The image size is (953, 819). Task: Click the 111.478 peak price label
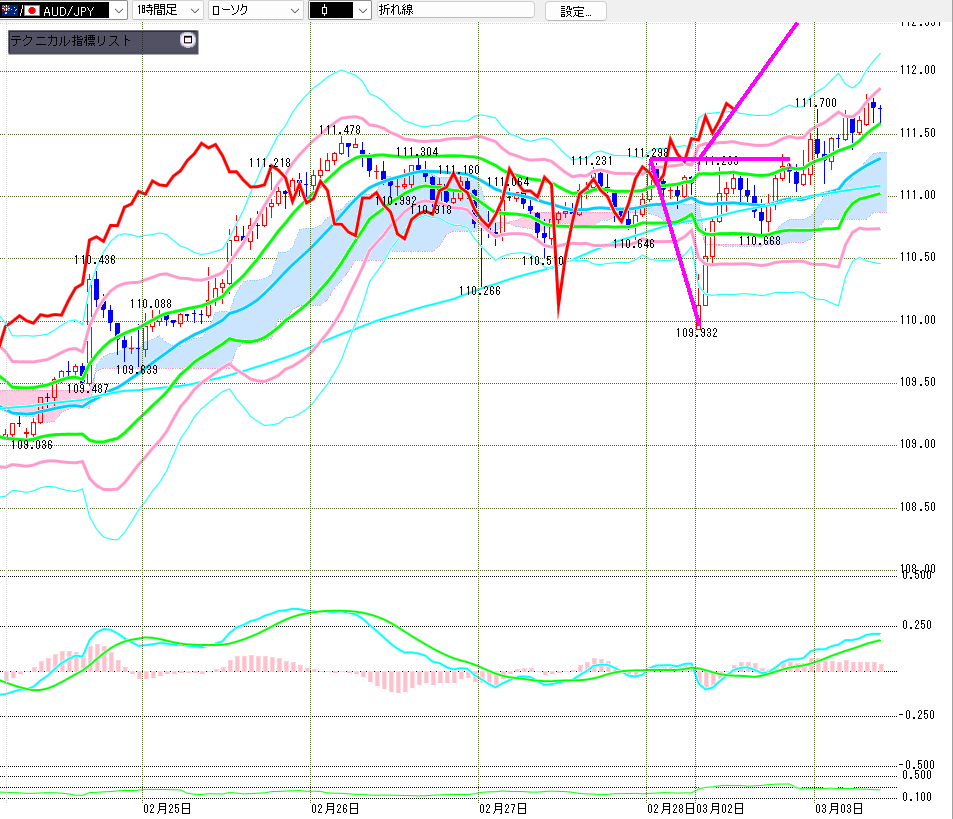click(x=340, y=130)
